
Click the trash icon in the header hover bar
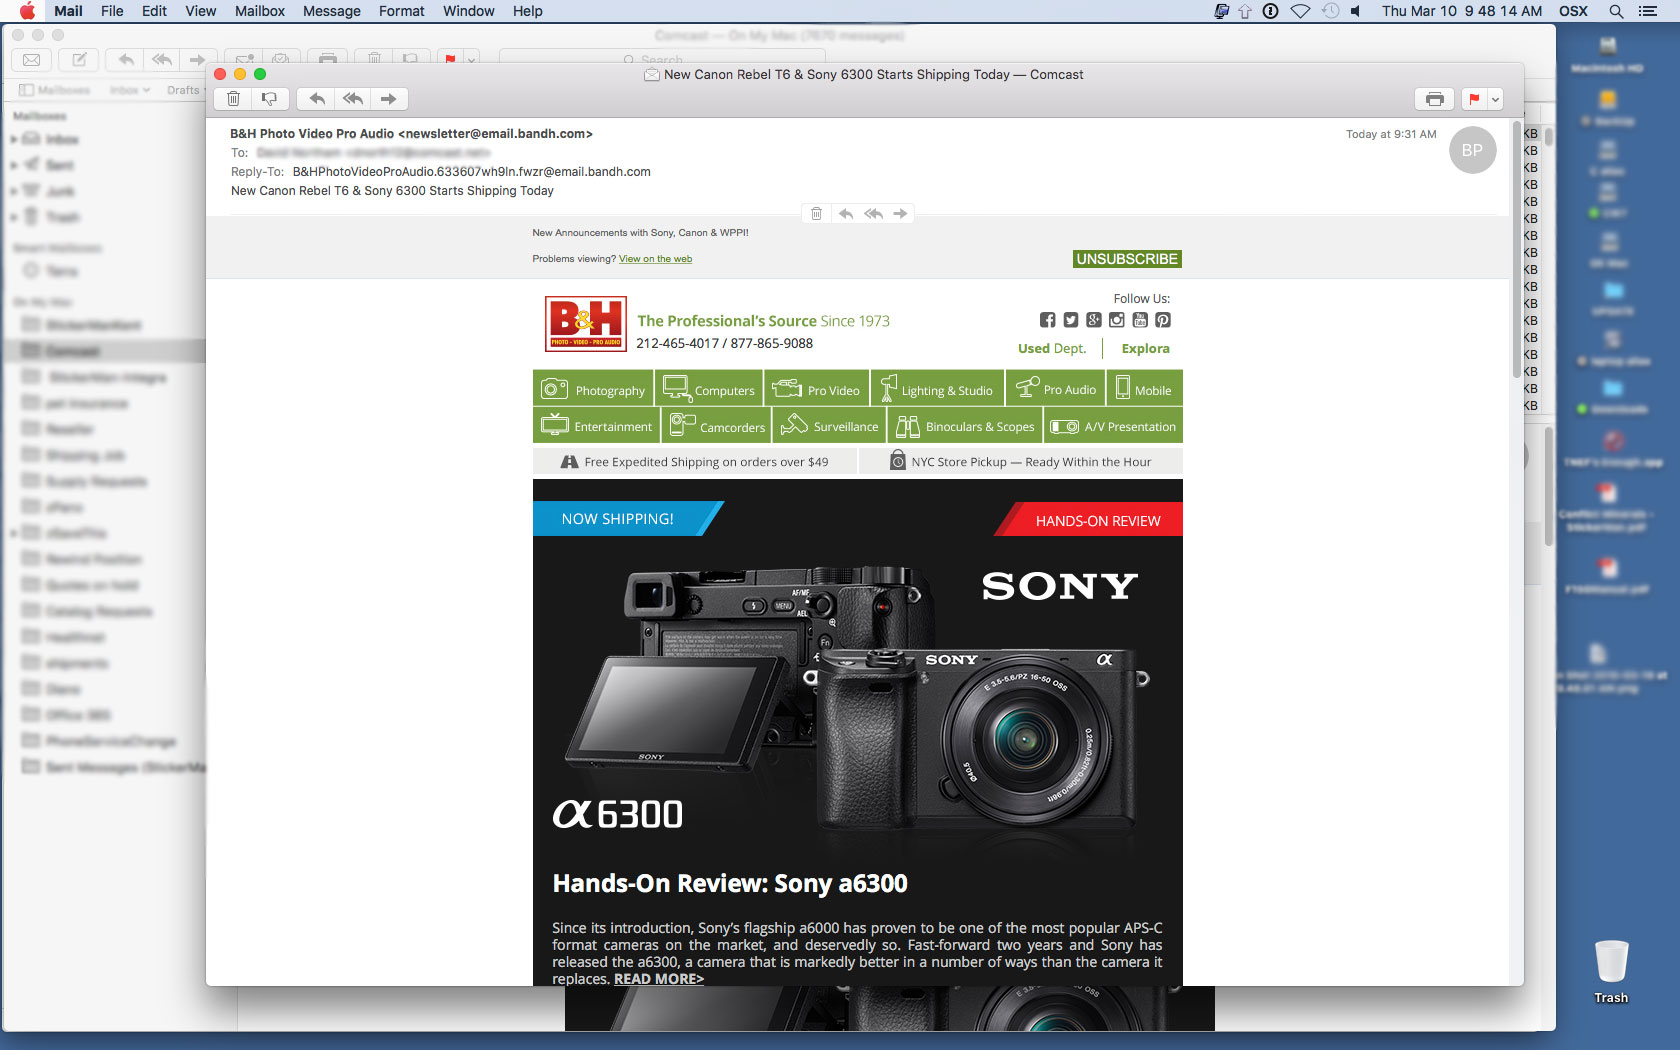coord(817,214)
